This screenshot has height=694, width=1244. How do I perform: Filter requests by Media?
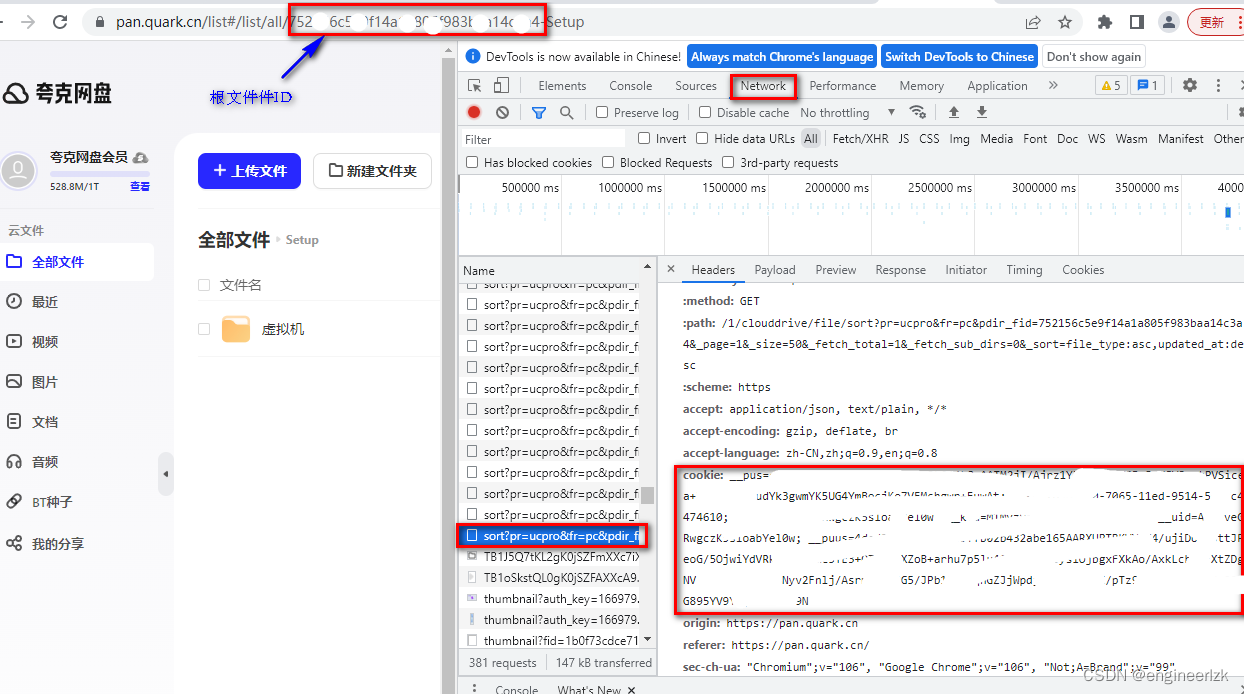[996, 139]
